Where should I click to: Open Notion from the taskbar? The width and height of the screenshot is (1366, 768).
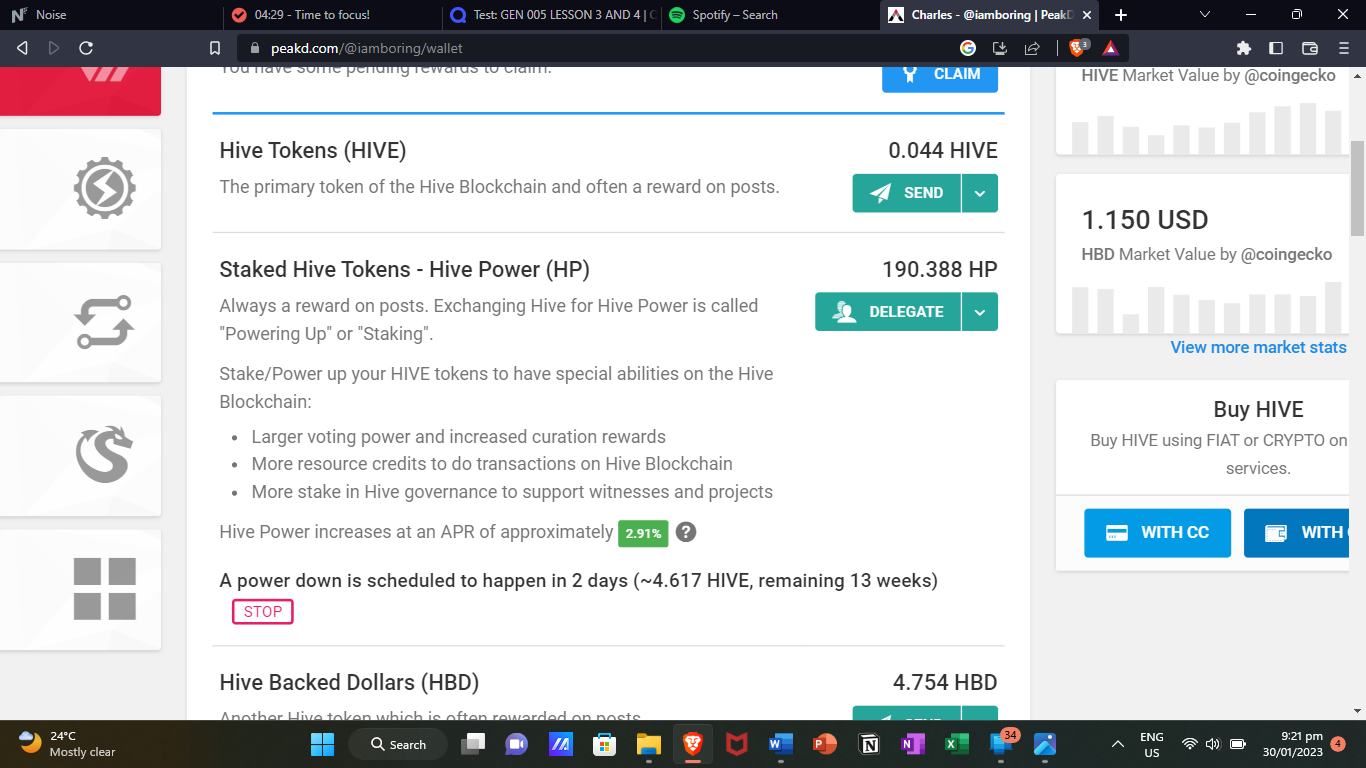pos(869,744)
